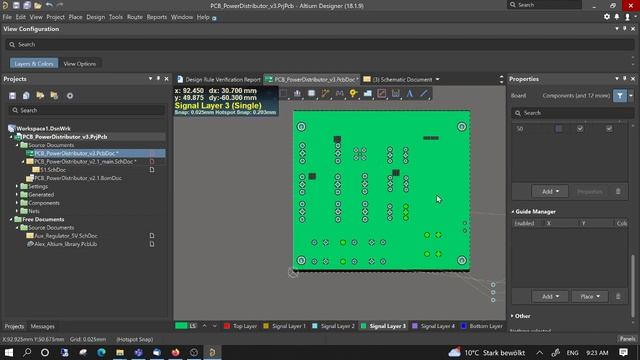Click the LS layer set button
The image size is (640, 360).
tap(186, 326)
